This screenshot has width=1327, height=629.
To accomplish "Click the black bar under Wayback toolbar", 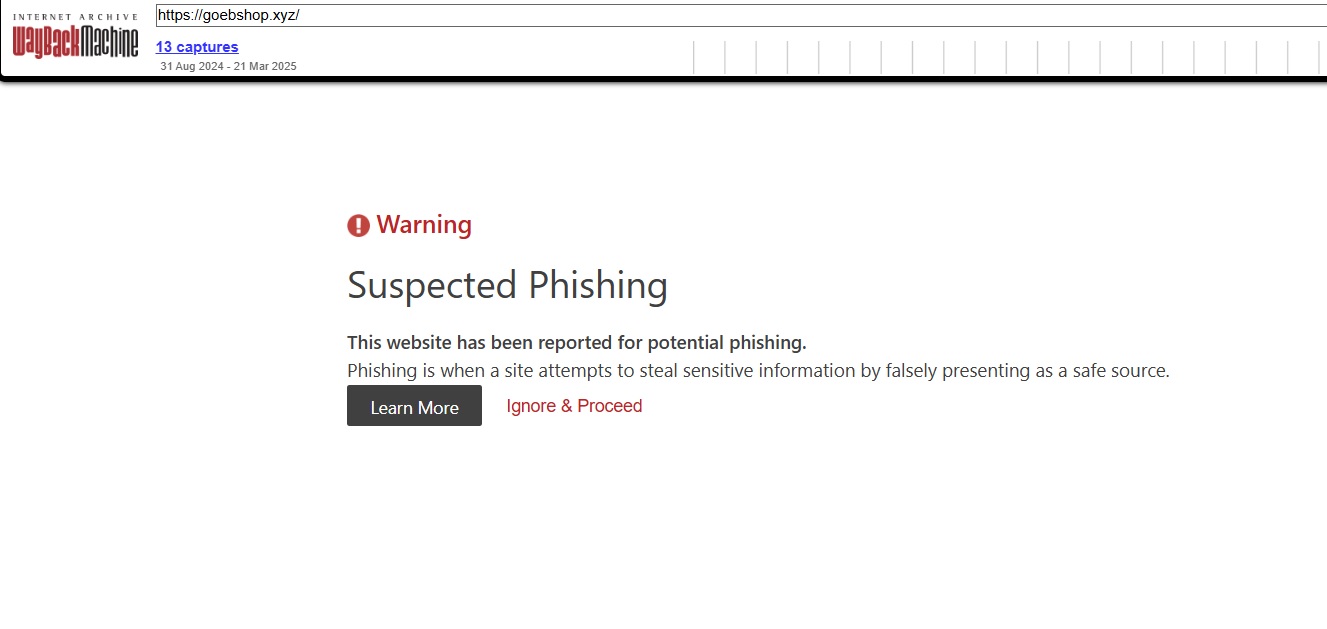I will 663,78.
